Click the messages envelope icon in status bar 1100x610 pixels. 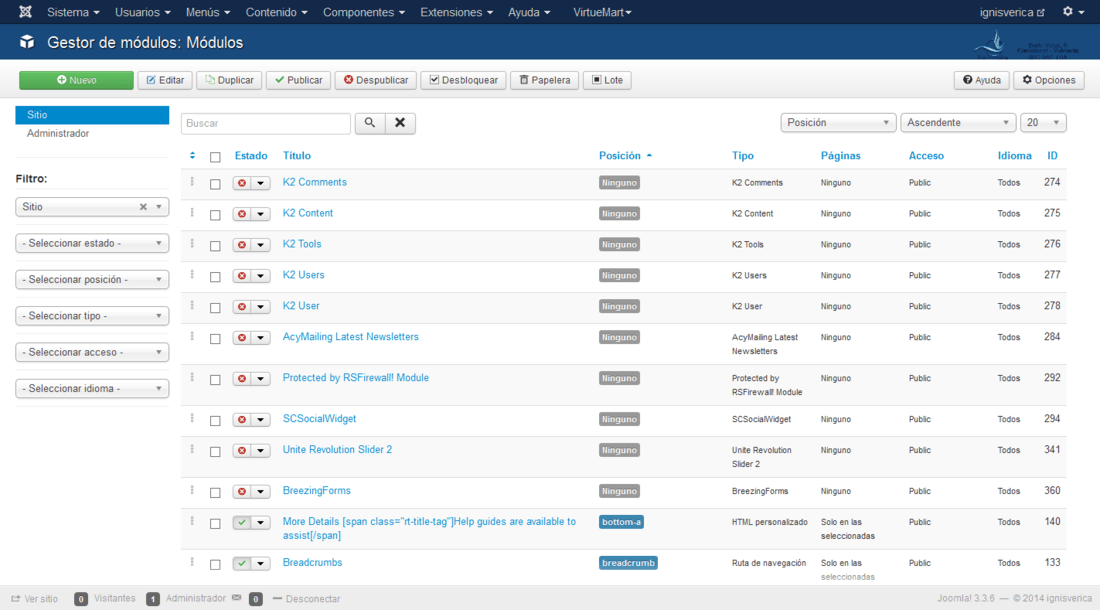tap(236, 598)
